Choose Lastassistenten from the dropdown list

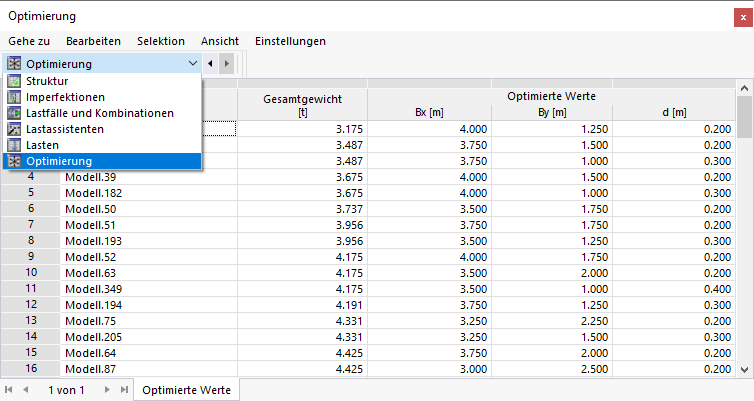(x=102, y=129)
